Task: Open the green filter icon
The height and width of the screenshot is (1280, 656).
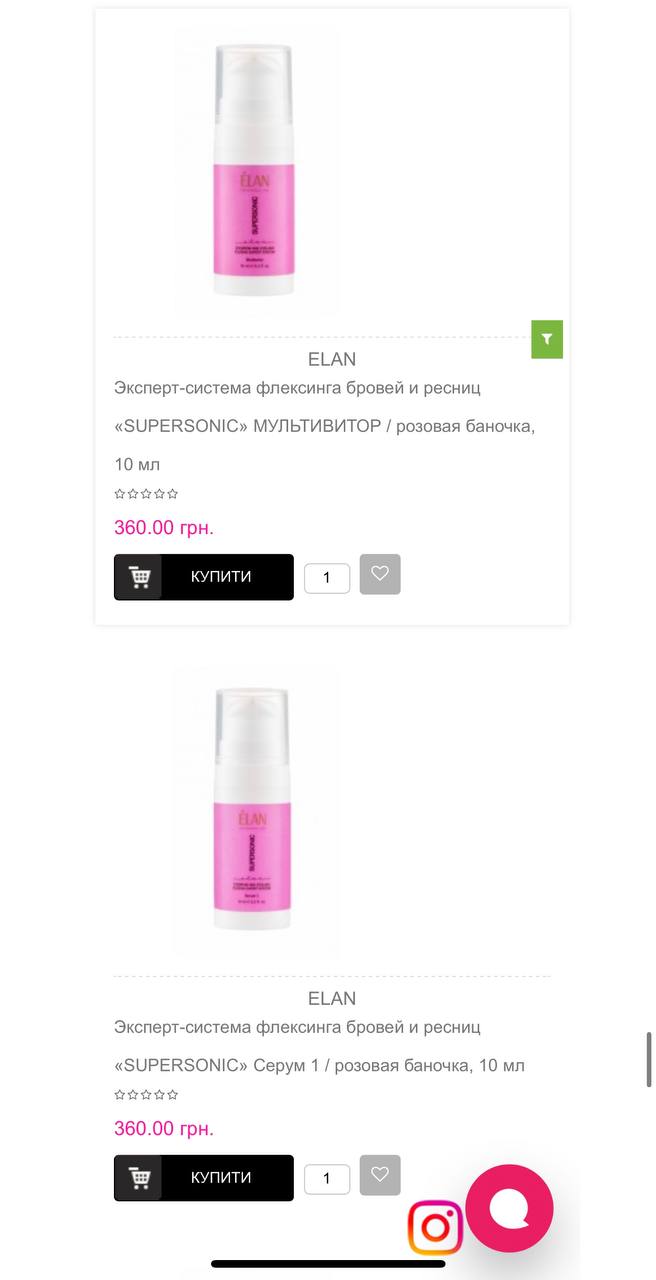Action: [x=547, y=339]
